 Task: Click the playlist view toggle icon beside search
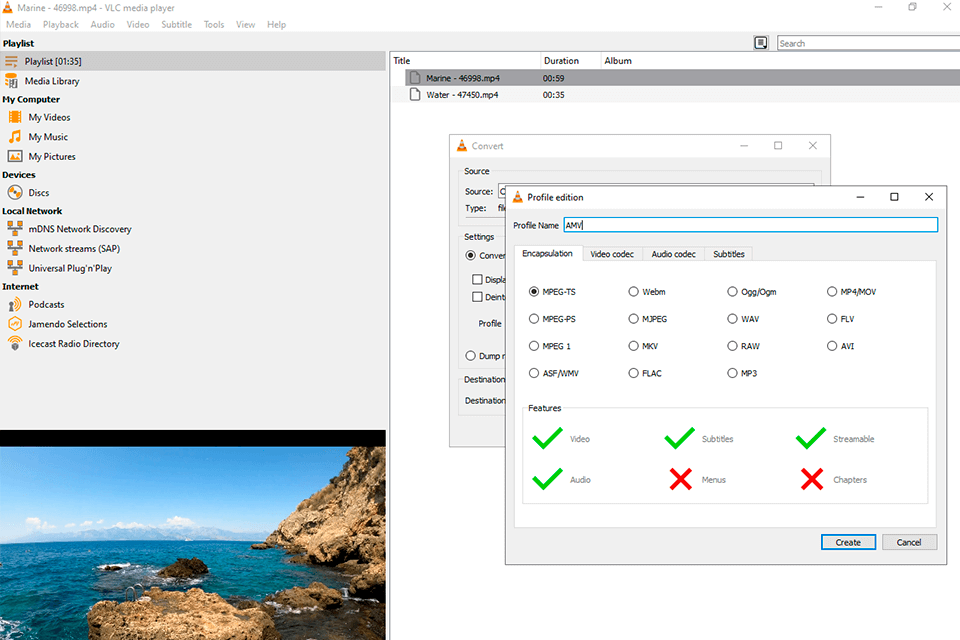pos(761,43)
